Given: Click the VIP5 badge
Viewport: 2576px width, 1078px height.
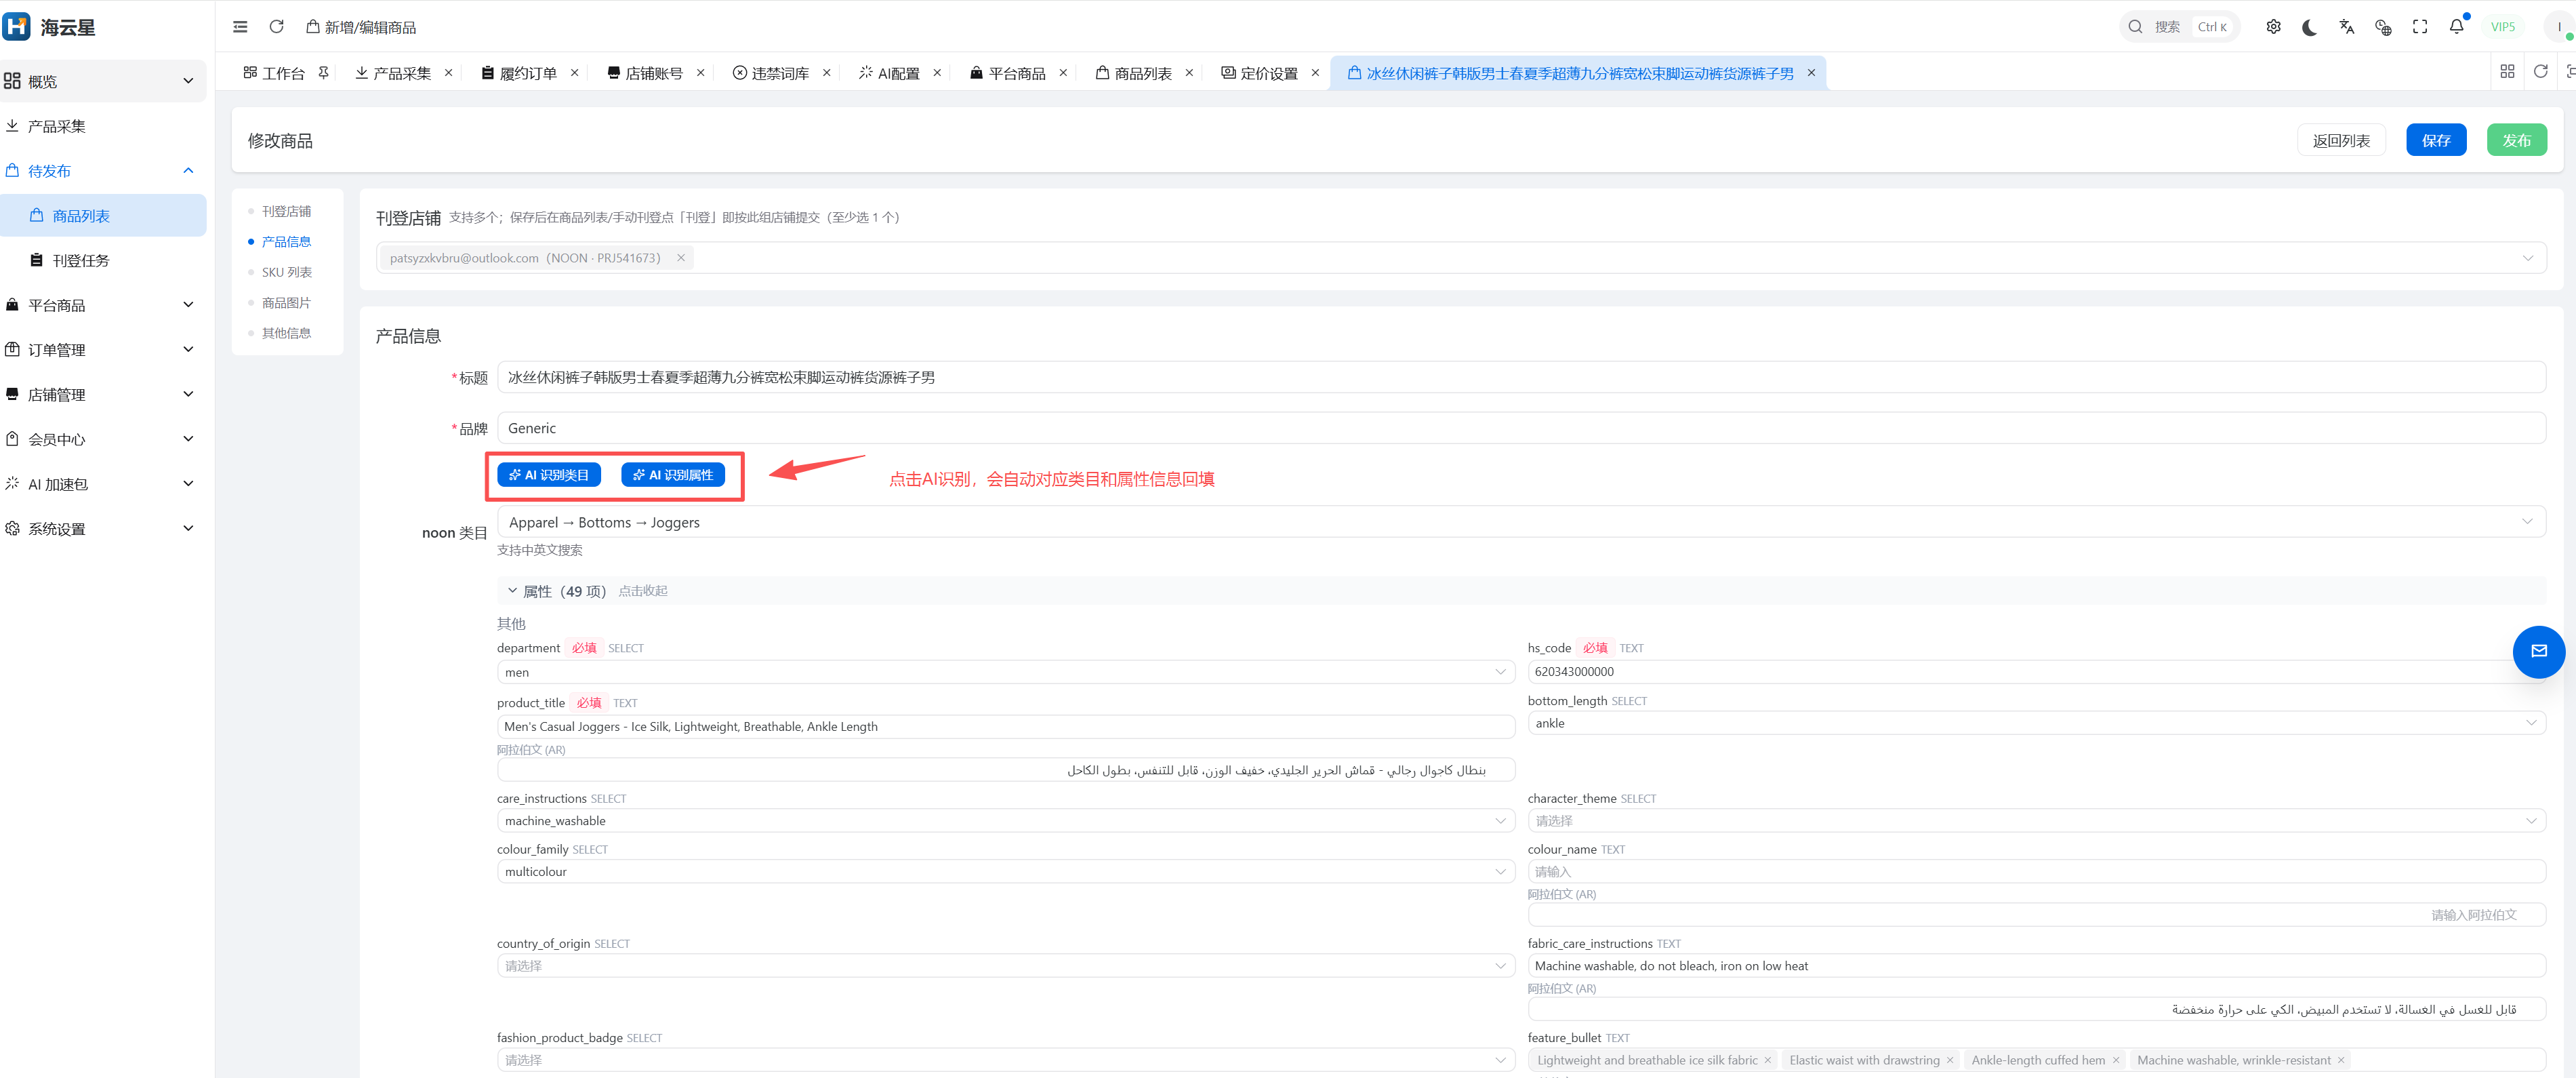Looking at the screenshot, I should coord(2503,27).
